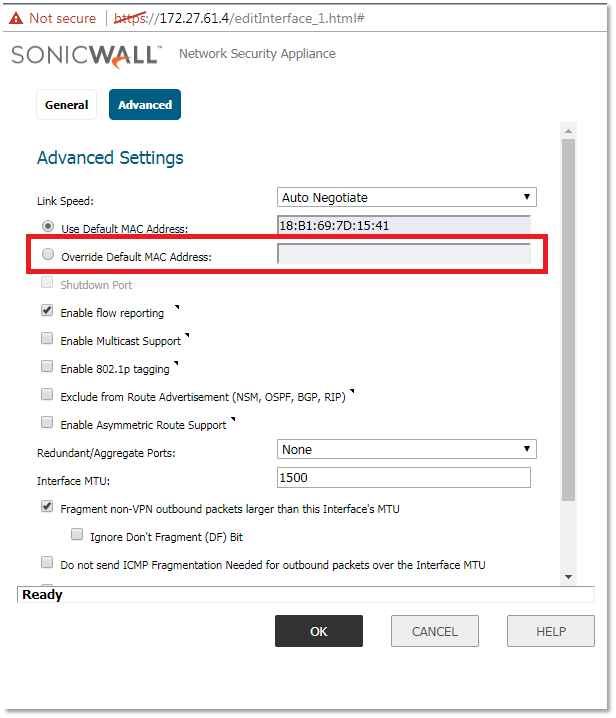Viewport: 616px width, 718px height.
Task: Click tooltip triangle beside Enable flow reporting
Action: coord(177,307)
